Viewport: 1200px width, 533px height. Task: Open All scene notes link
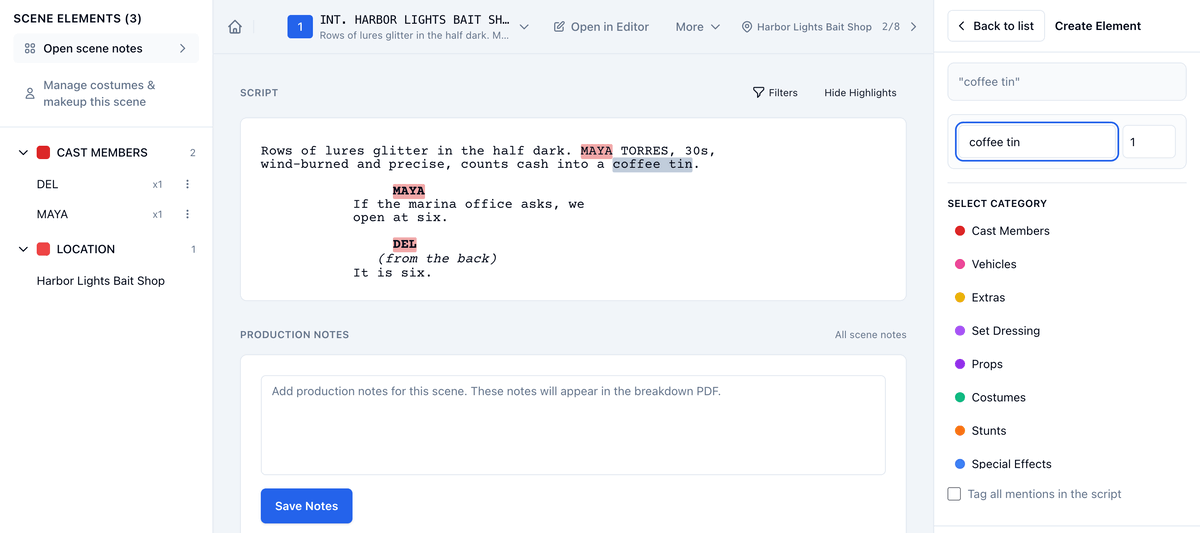click(x=871, y=335)
